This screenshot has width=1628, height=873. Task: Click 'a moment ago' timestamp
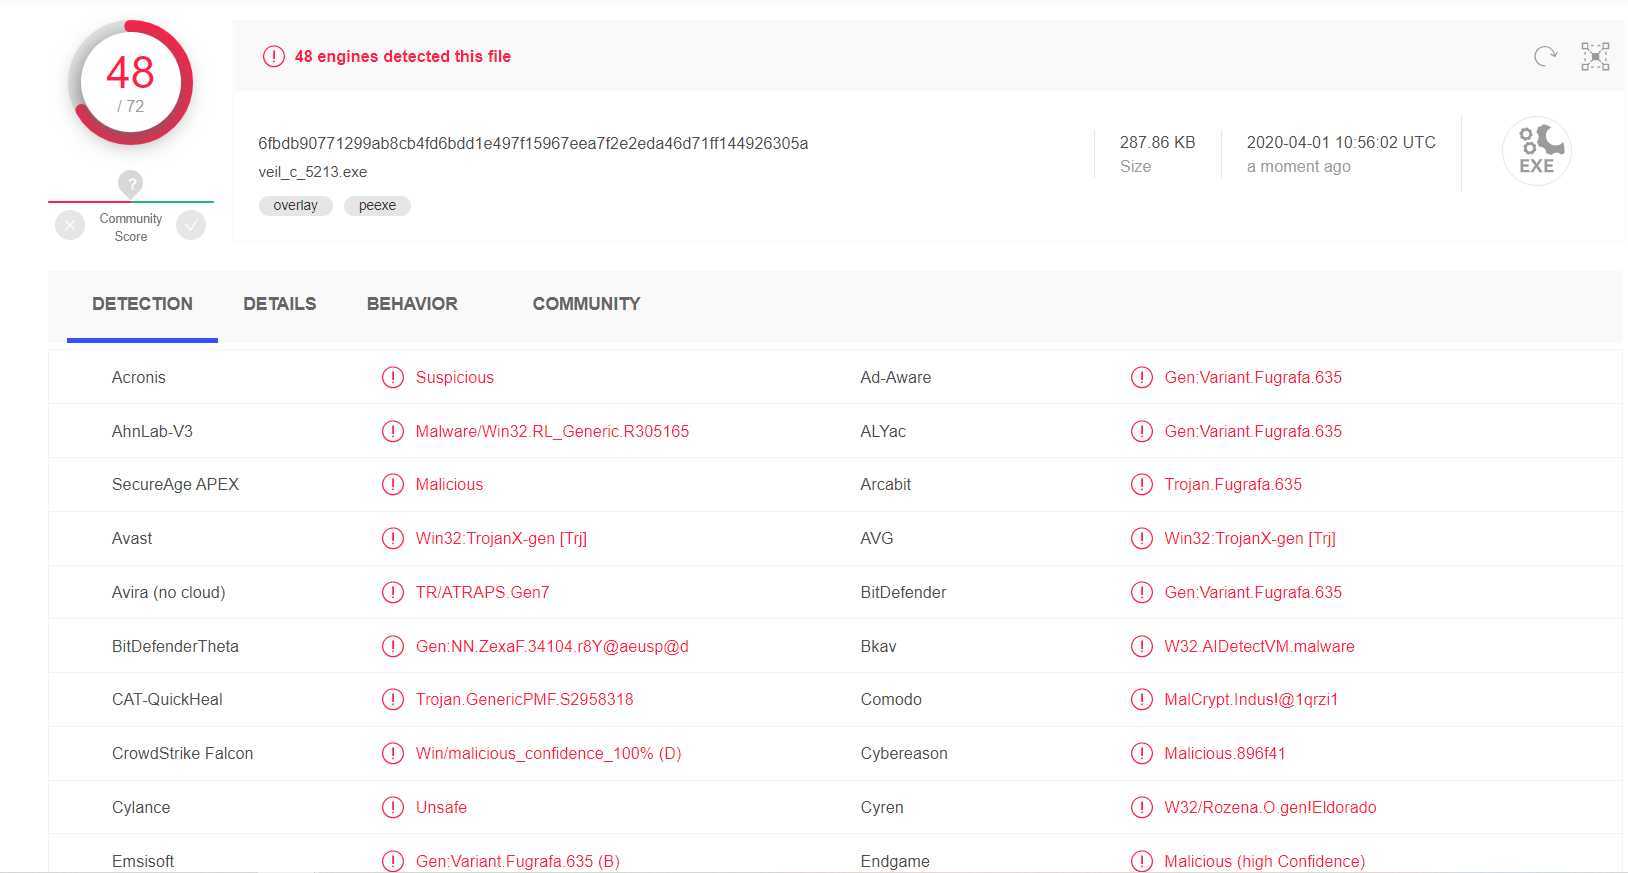coord(1299,166)
